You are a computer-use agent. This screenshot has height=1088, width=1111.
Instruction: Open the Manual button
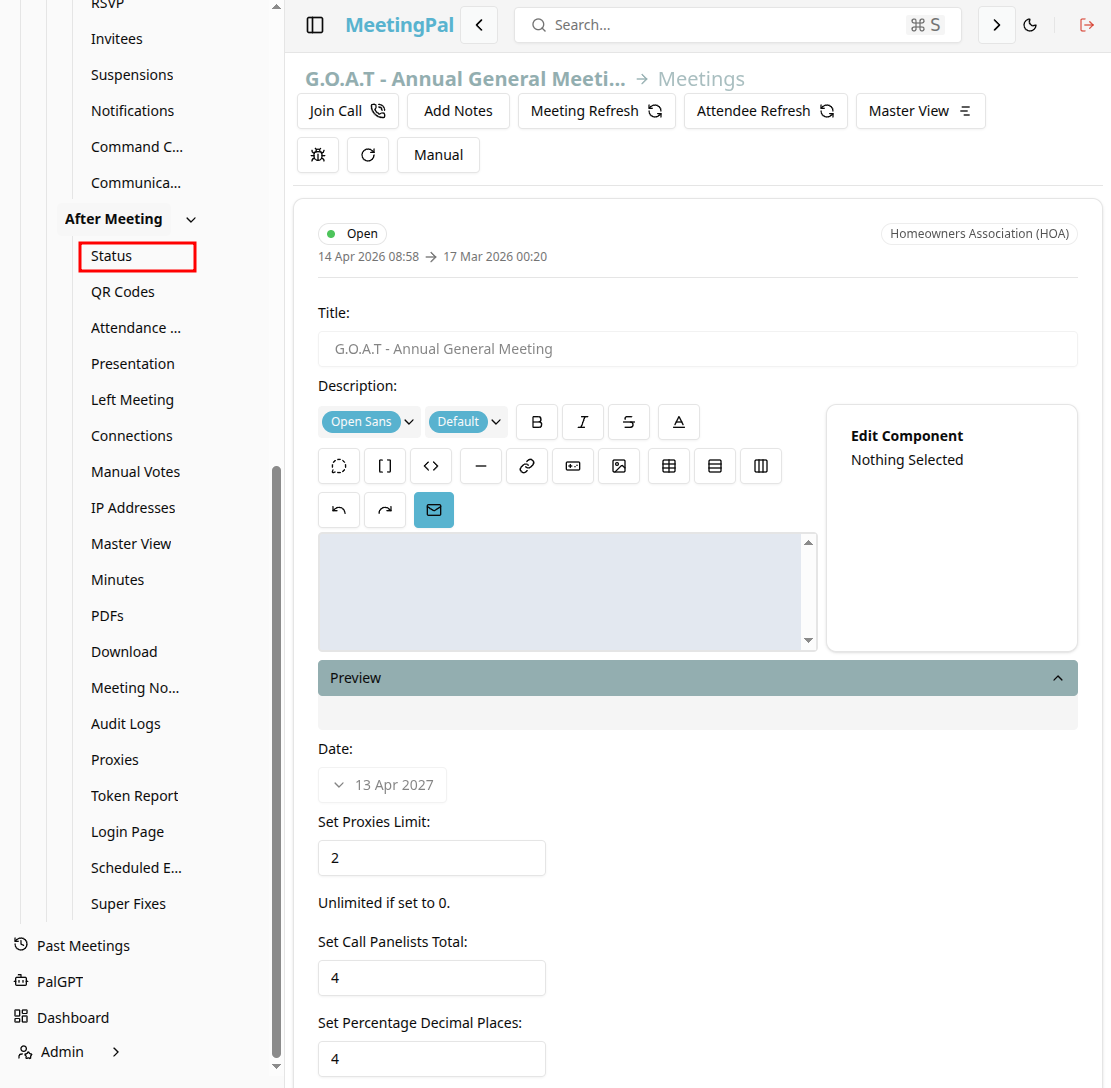(x=439, y=155)
